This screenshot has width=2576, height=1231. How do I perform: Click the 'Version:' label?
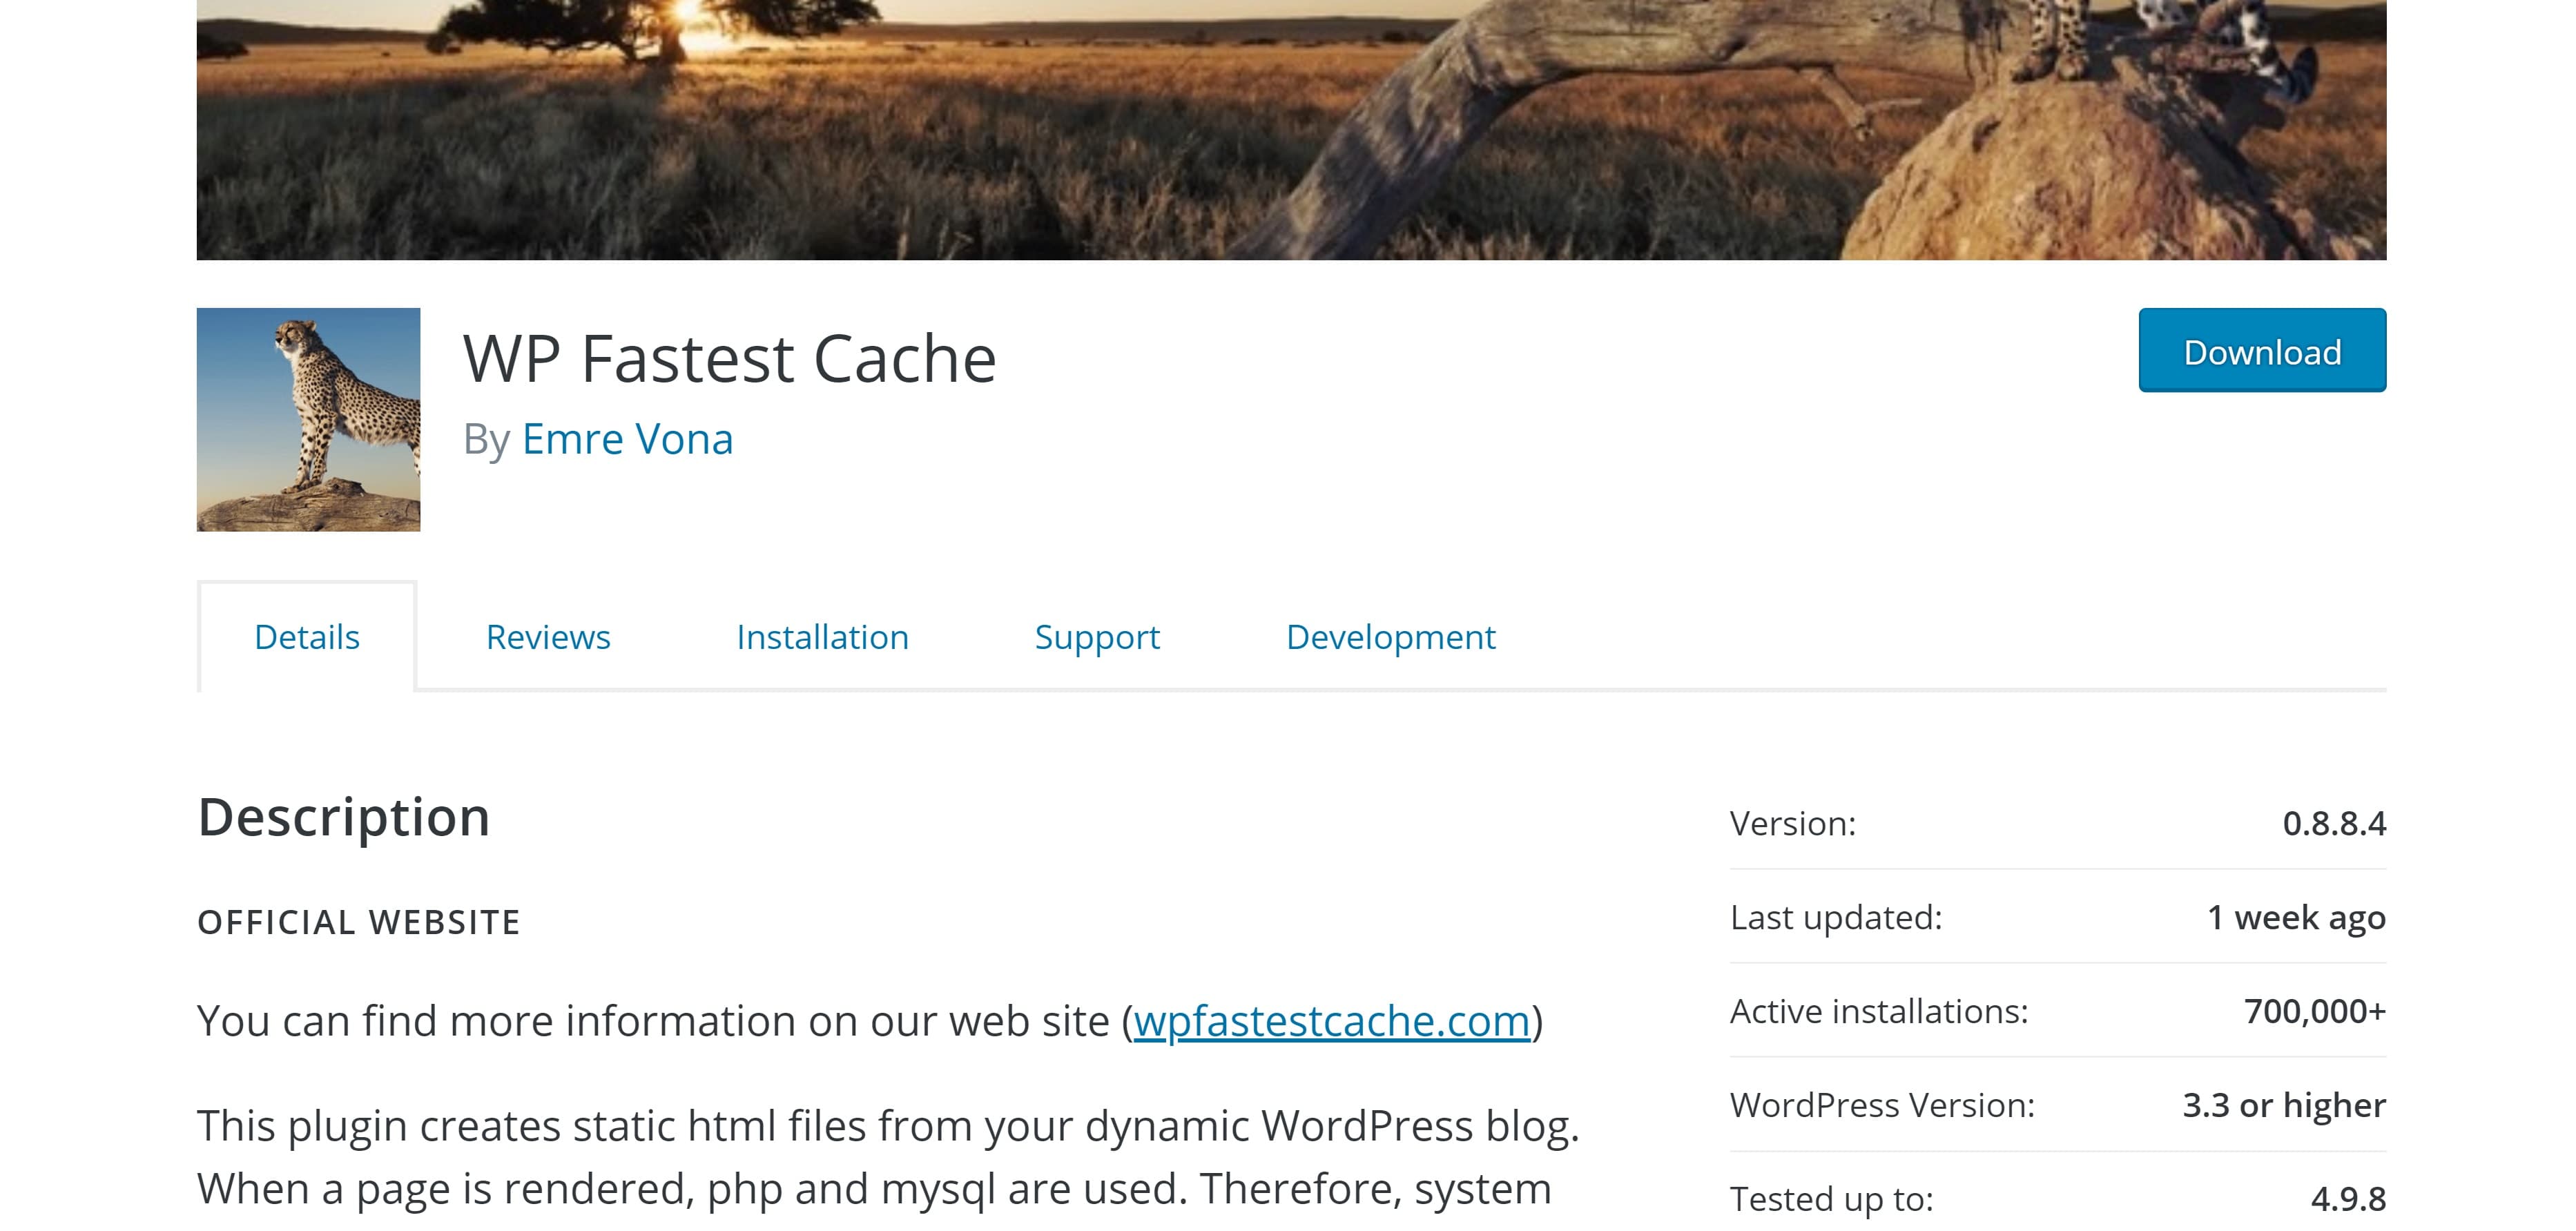pos(1793,824)
